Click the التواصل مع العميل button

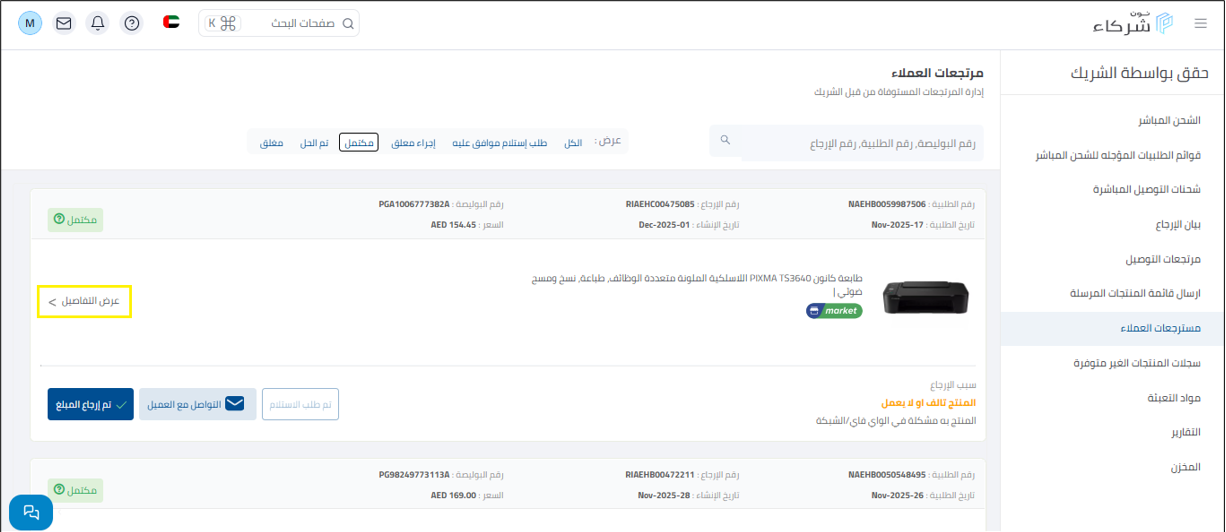coord(197,404)
